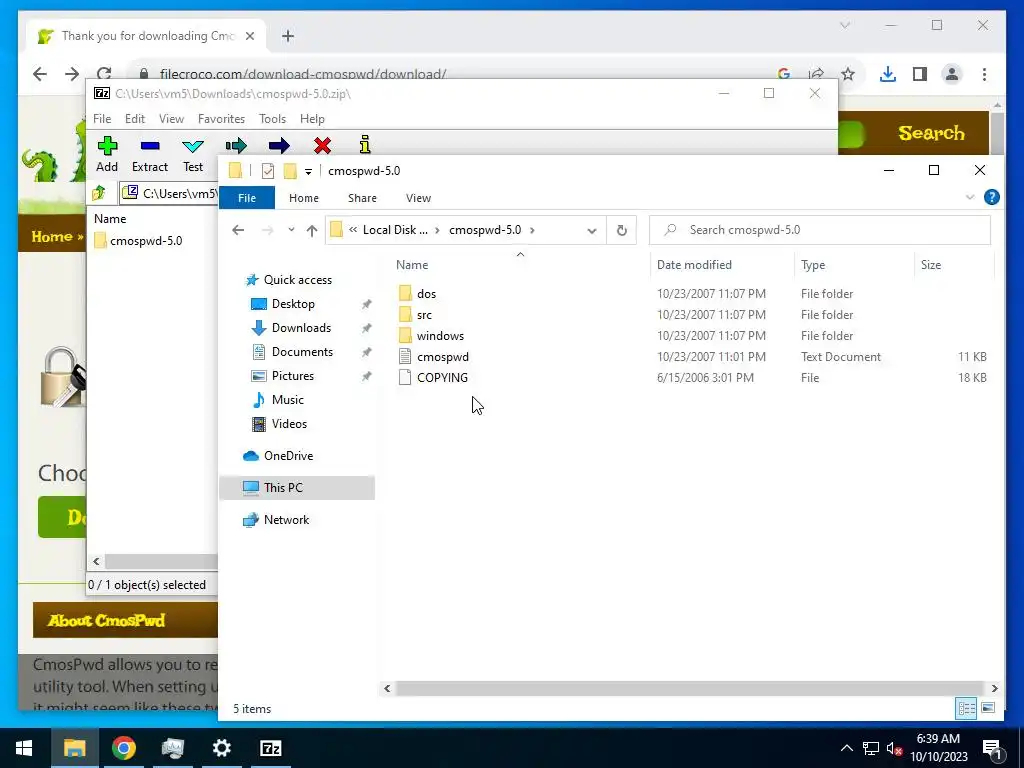The width and height of the screenshot is (1024, 768).
Task: Click the Chrome address bar URL
Action: pyautogui.click(x=303, y=74)
